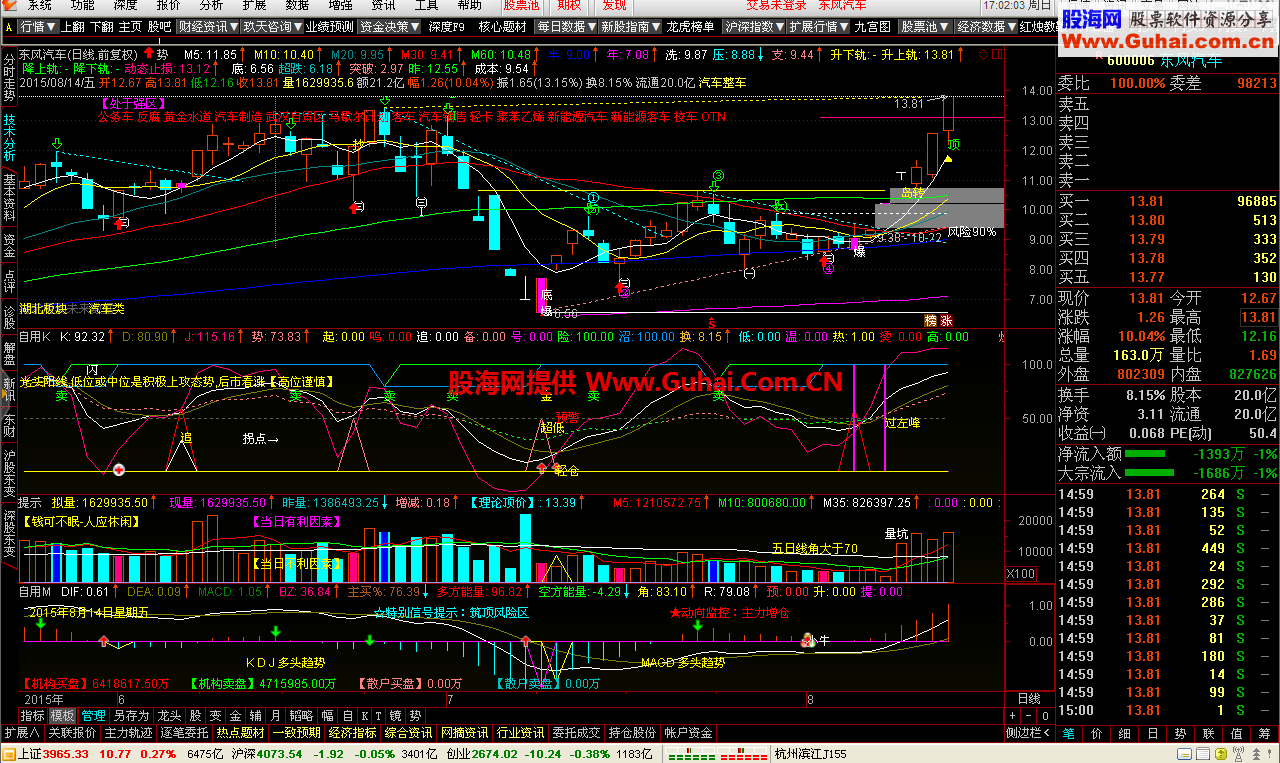Select 技术分析 side tab
The height and width of the screenshot is (763, 1280).
tap(9, 137)
